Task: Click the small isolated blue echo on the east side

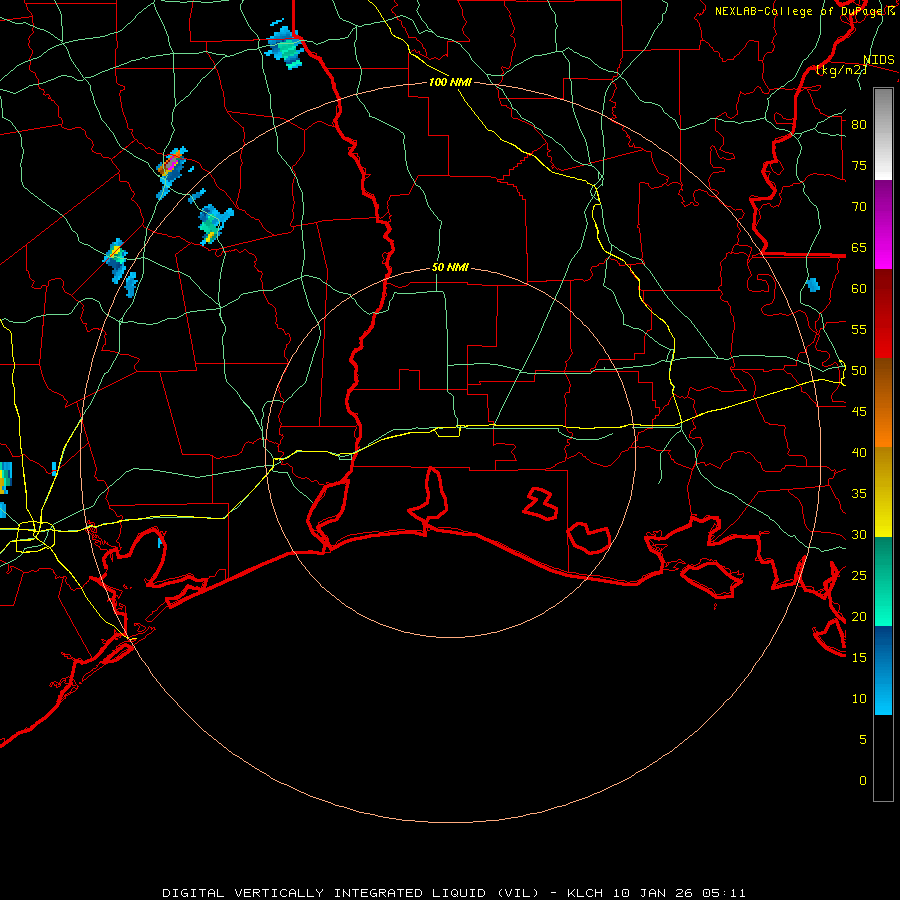Action: point(813,285)
